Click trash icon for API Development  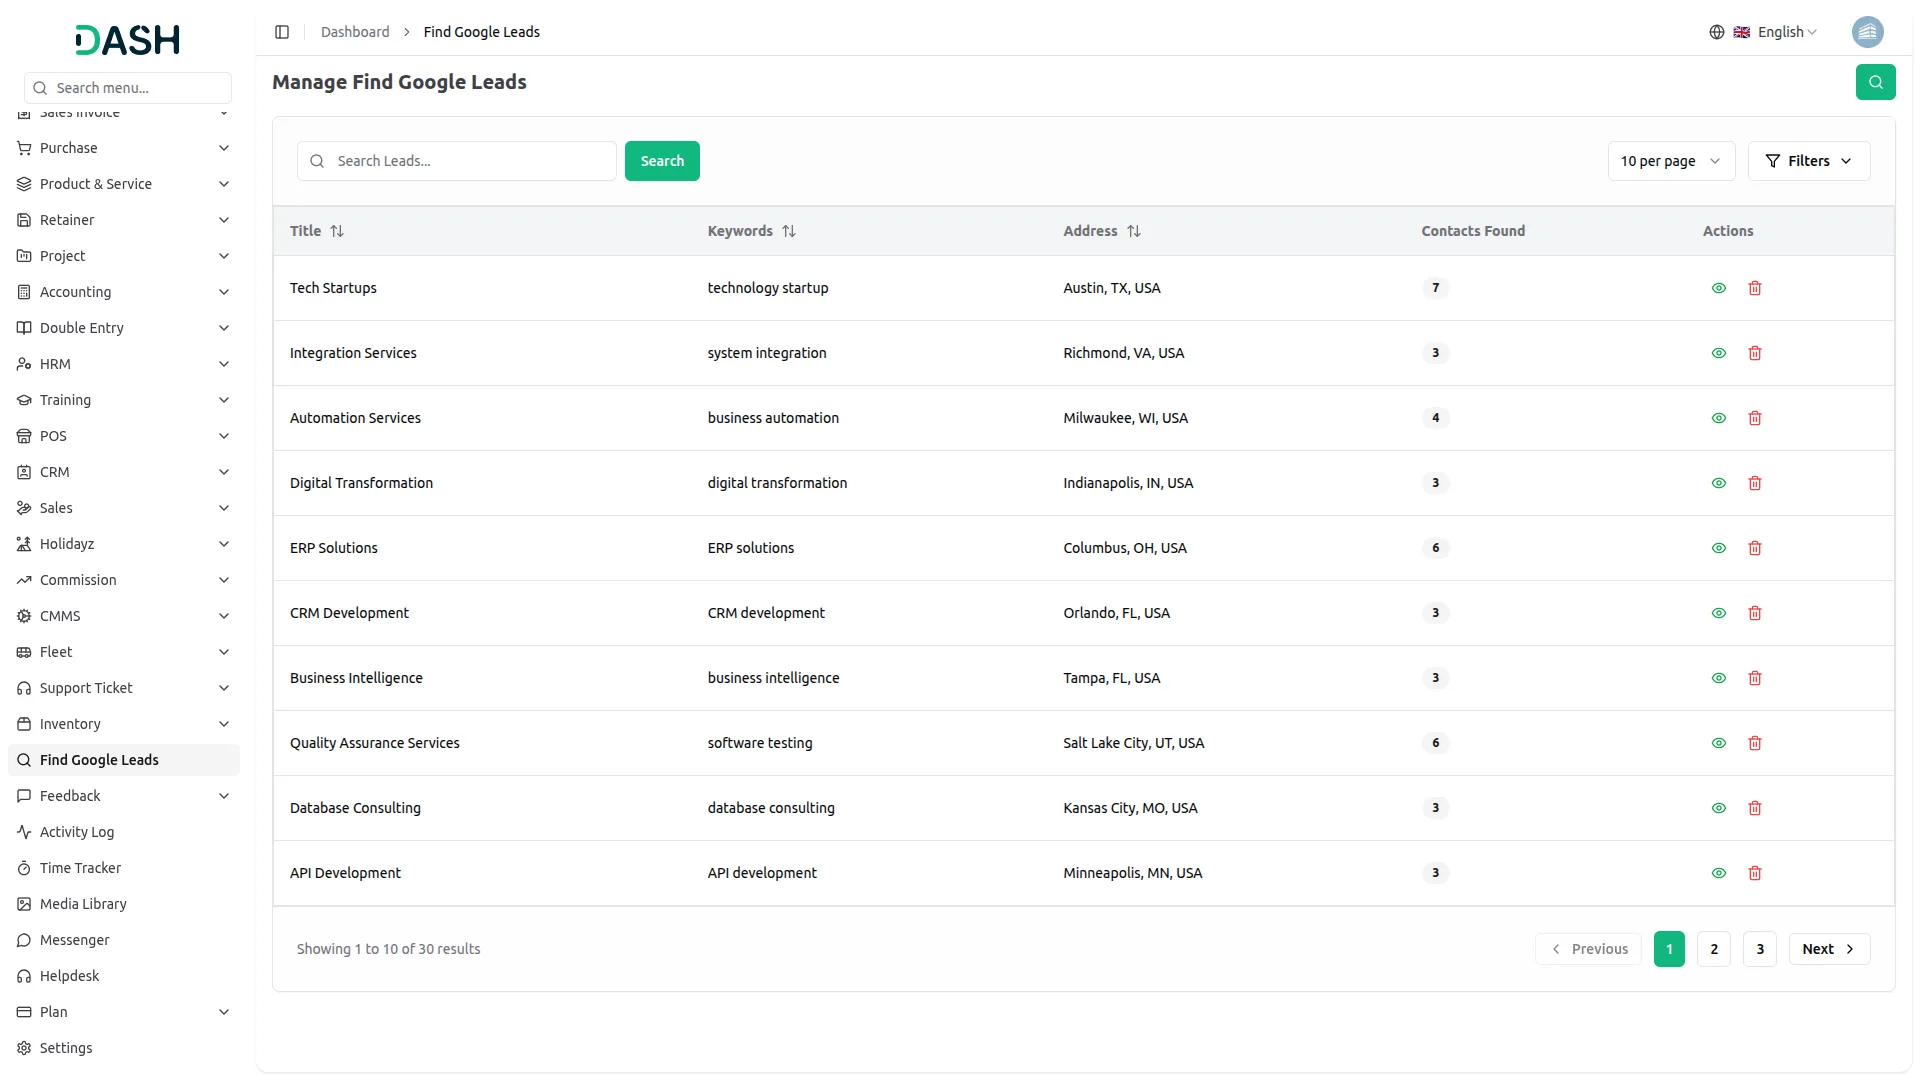[x=1754, y=873]
